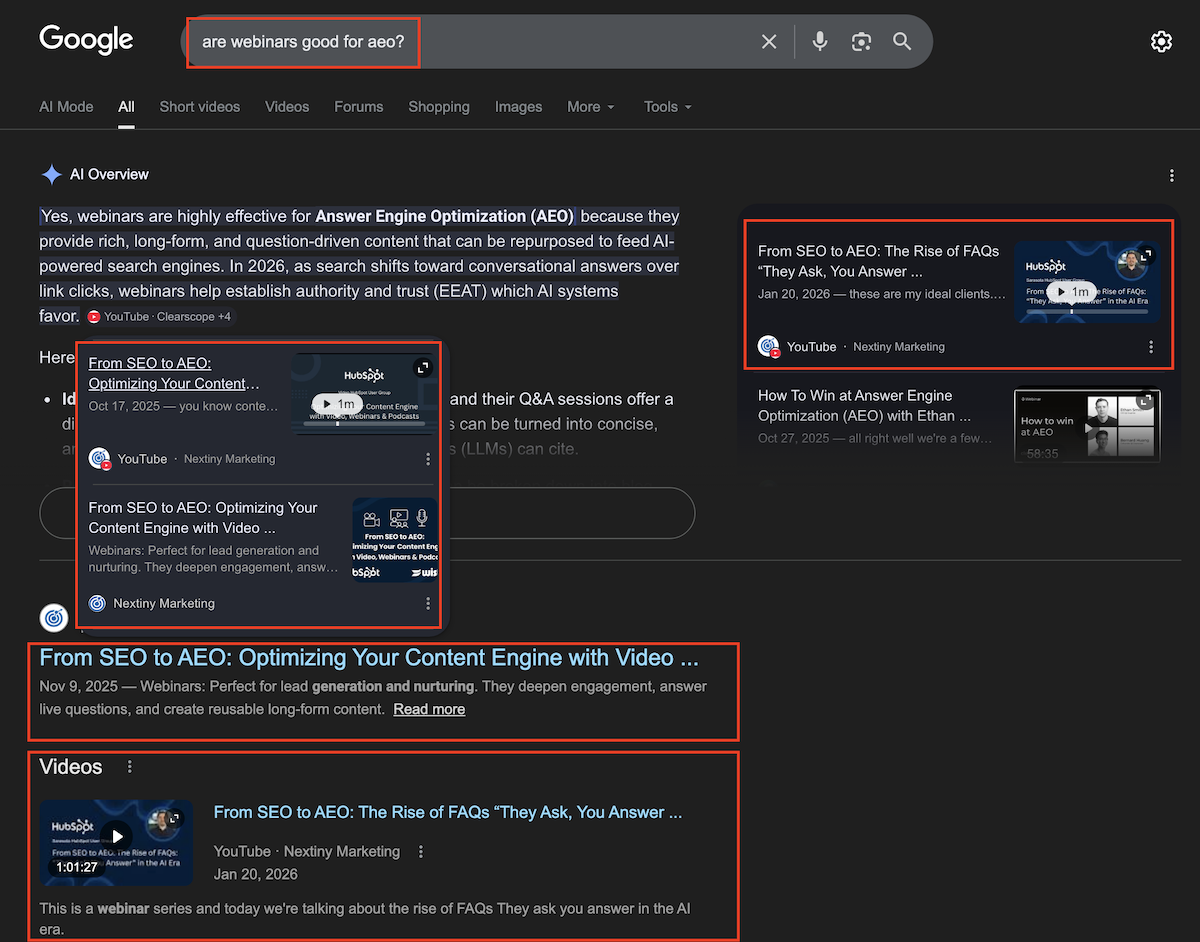Open AI Overview three-dot options menu
This screenshot has width=1200, height=942.
[1172, 176]
